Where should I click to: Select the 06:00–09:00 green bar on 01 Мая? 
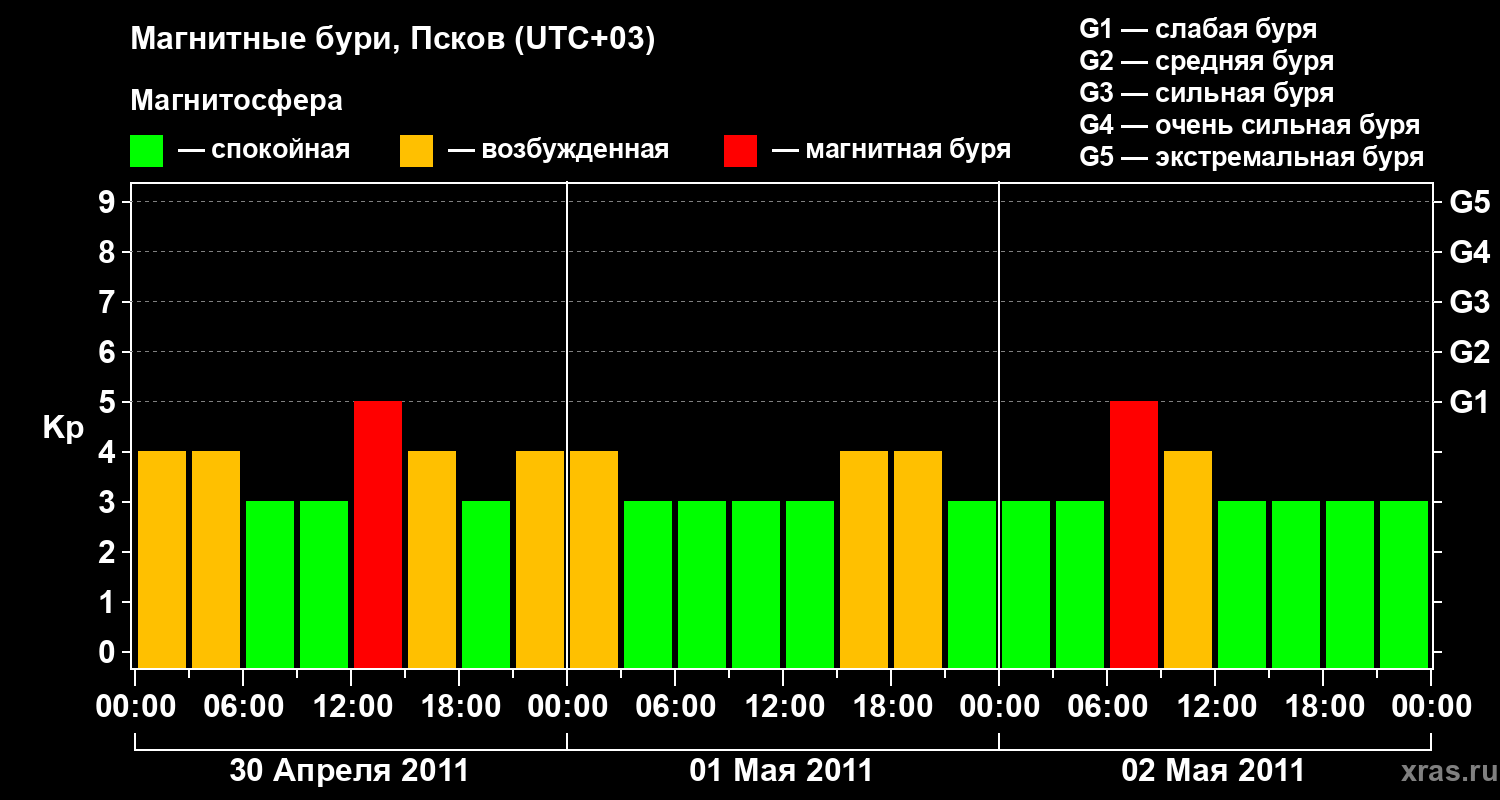[x=702, y=584]
